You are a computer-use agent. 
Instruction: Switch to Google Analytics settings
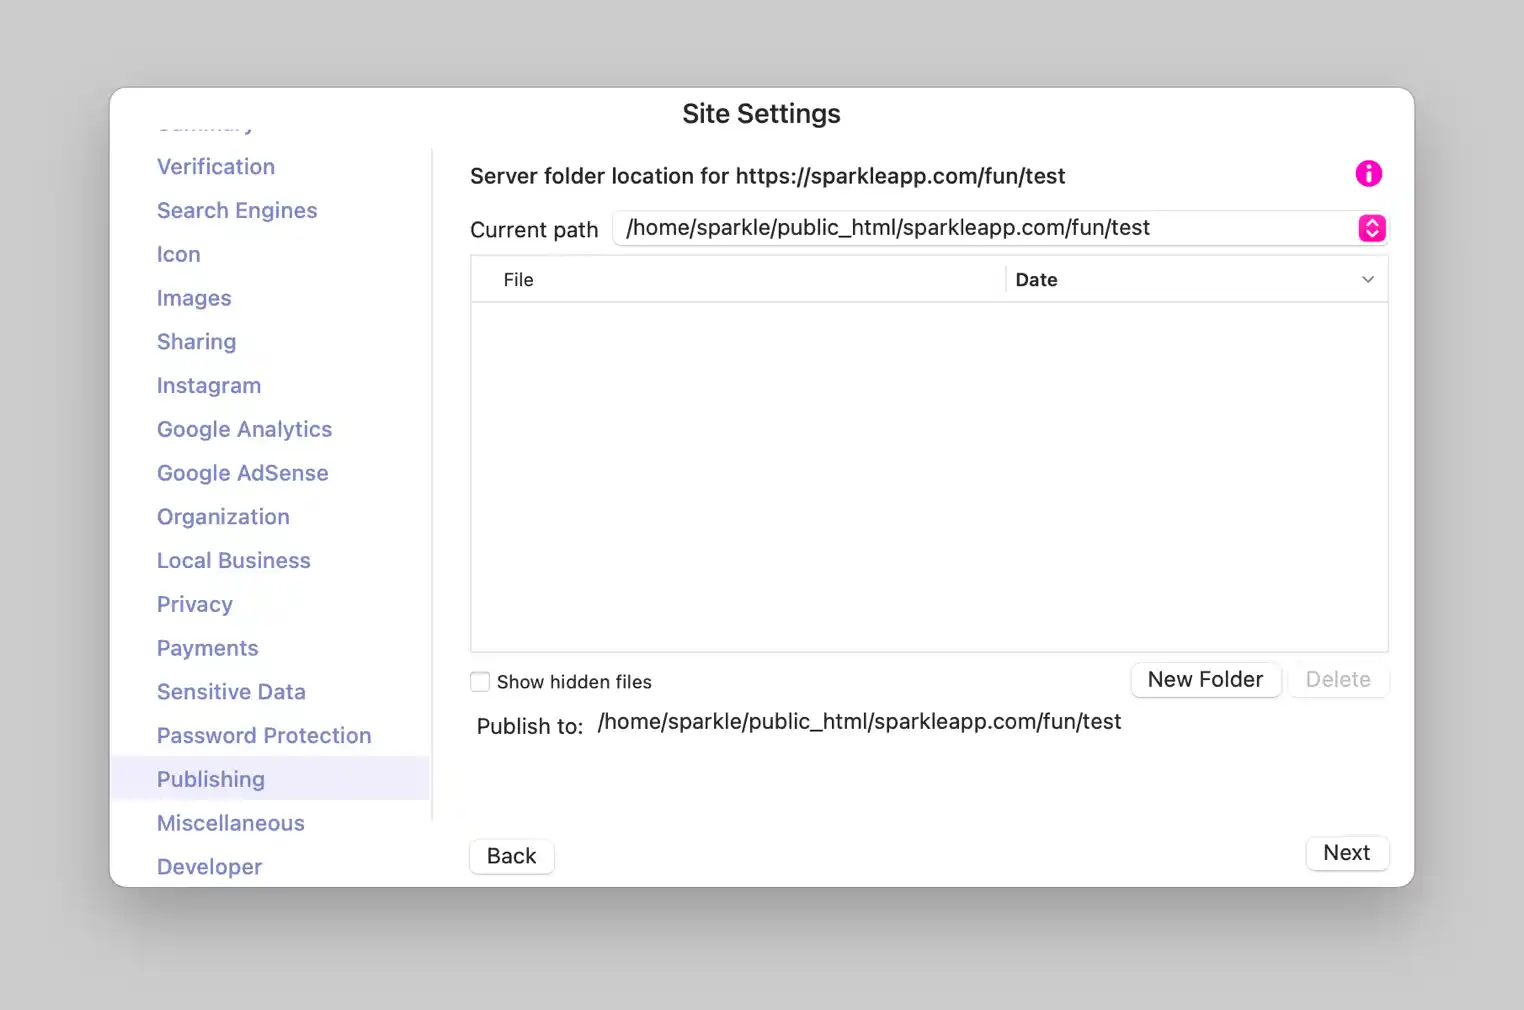244,430
